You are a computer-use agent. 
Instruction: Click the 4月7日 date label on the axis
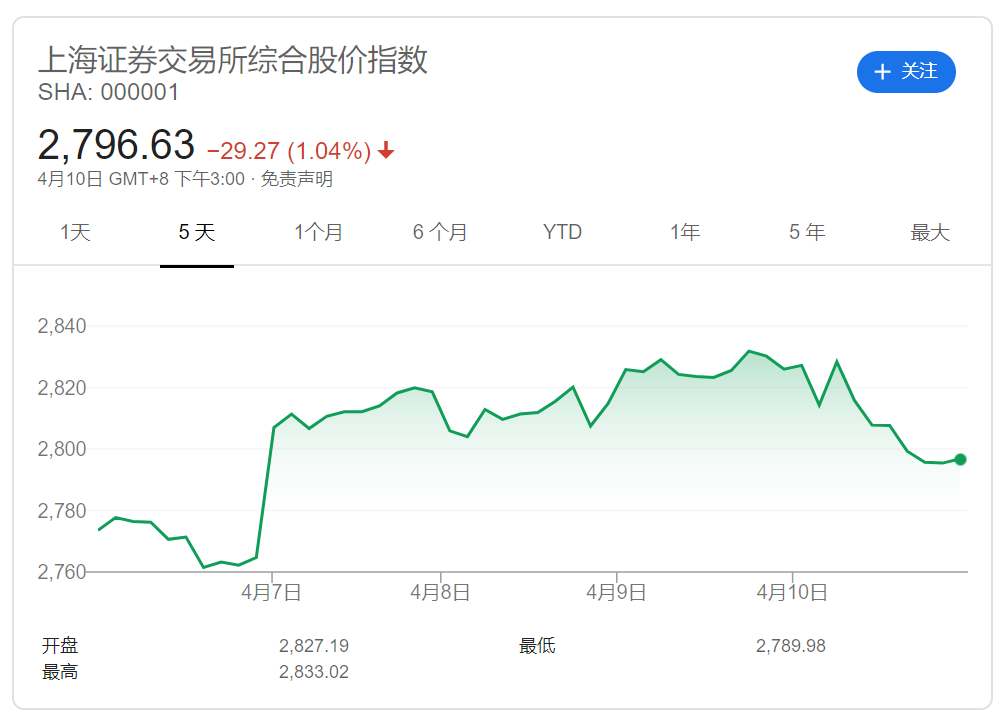coord(271,592)
